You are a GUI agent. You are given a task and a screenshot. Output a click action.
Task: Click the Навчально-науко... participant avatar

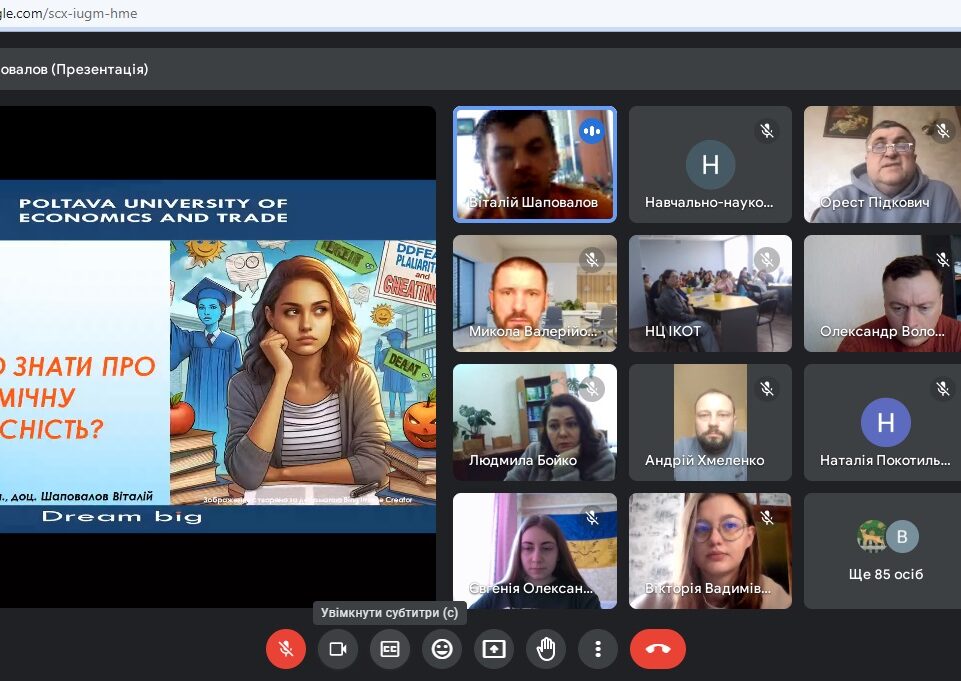point(710,165)
